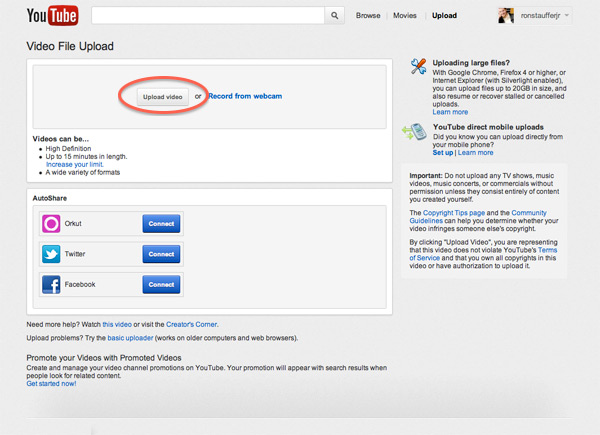Open the Terms of Service link
Viewport: 600px width, 435px height.
tap(484, 254)
